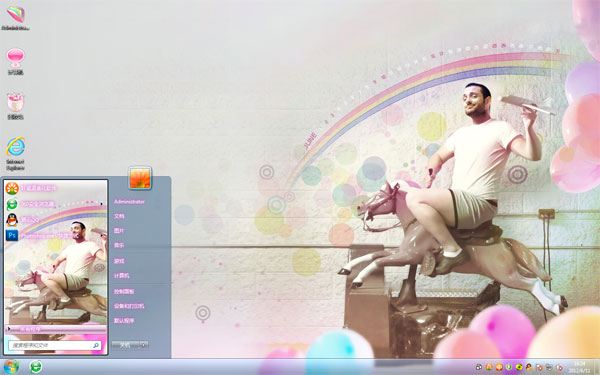Image resolution: width=600 pixels, height=375 pixels.
Task: Click the QQ penguin tray icon
Action: tap(529, 367)
